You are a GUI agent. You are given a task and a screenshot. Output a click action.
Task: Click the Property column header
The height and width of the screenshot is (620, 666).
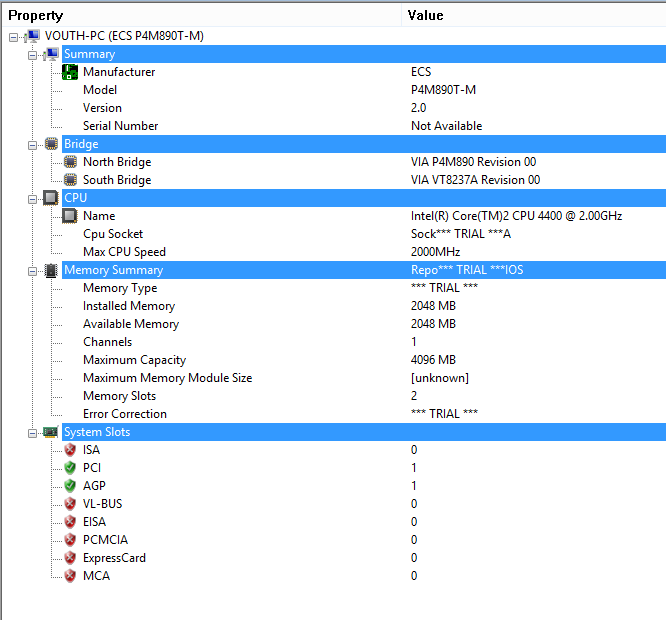[x=202, y=15]
